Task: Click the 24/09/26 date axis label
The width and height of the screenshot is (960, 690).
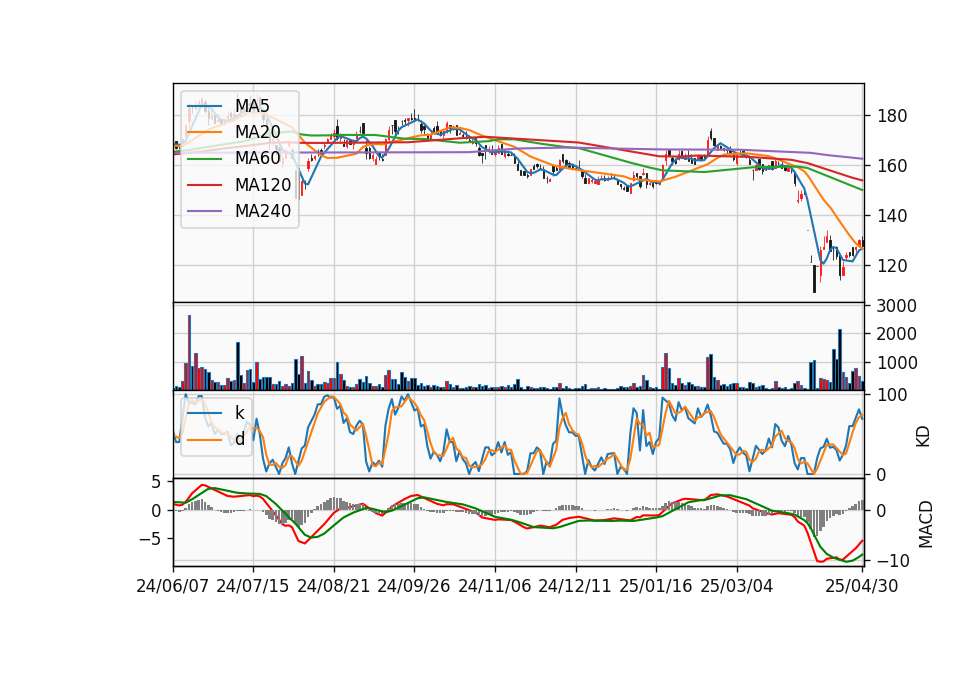Action: click(414, 586)
